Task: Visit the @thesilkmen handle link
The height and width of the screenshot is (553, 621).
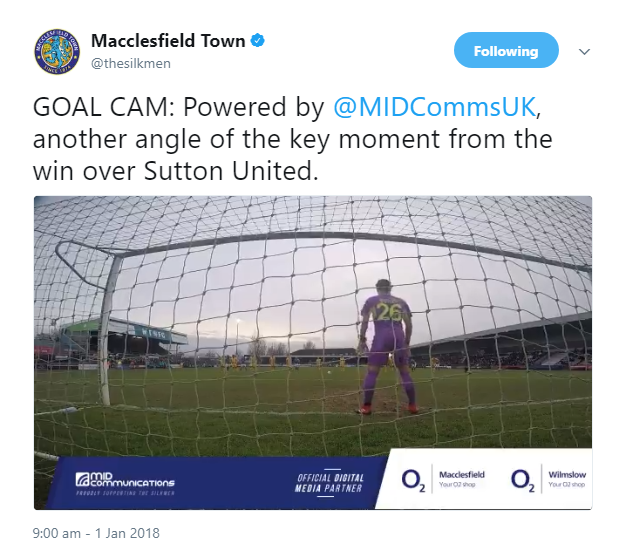Action: click(132, 63)
